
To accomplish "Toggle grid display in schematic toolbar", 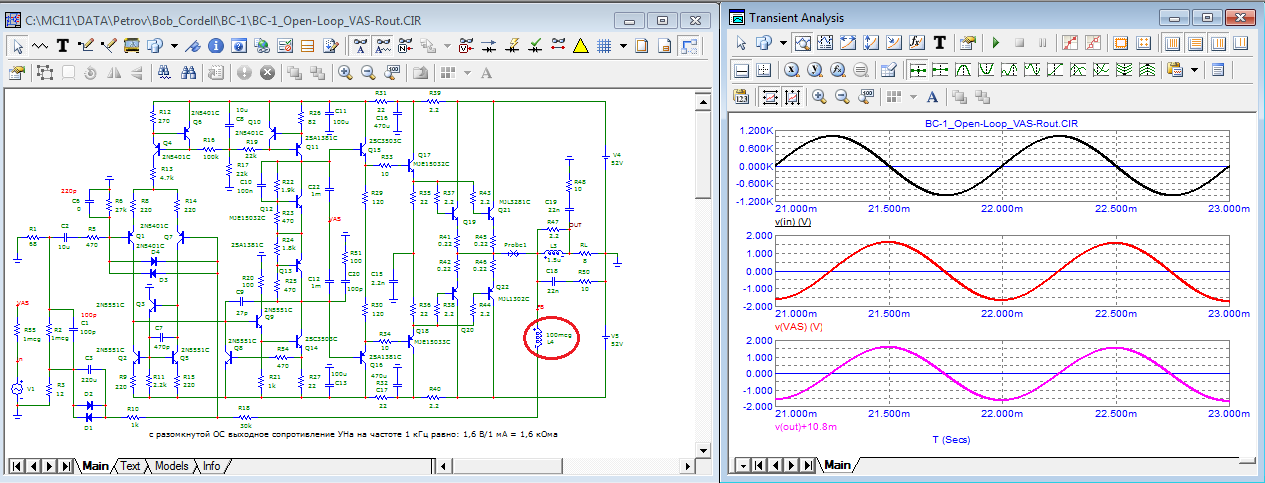I will pos(603,46).
